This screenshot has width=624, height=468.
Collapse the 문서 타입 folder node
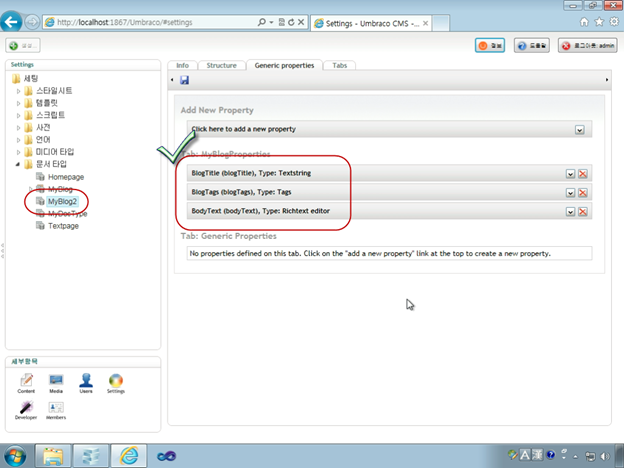tap(18, 164)
